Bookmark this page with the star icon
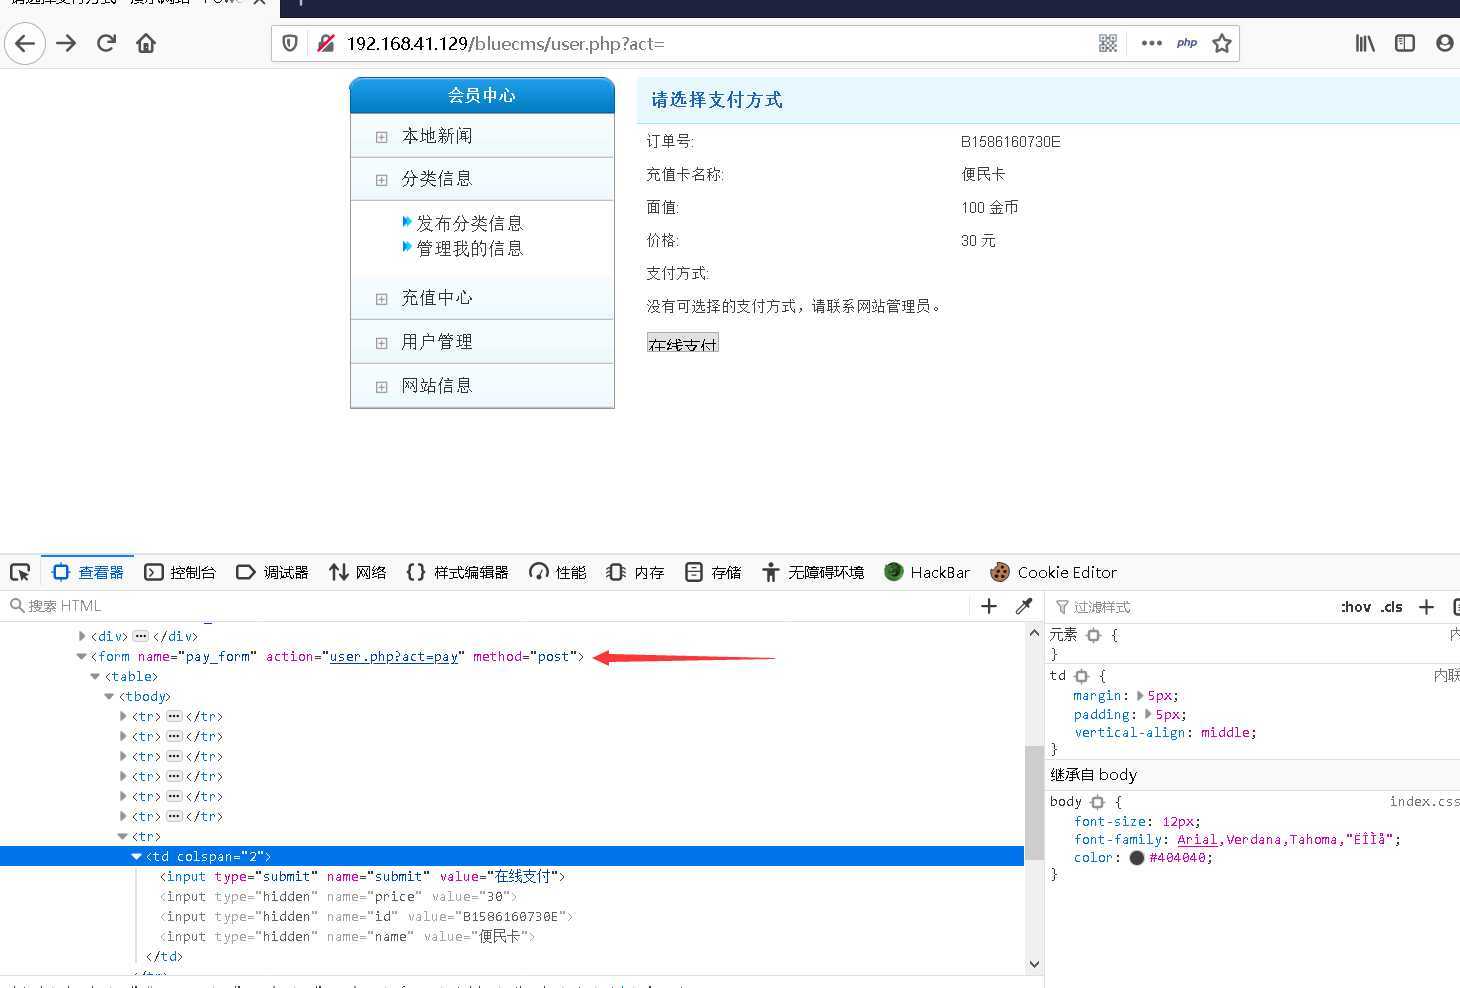1460x988 pixels. pyautogui.click(x=1222, y=43)
